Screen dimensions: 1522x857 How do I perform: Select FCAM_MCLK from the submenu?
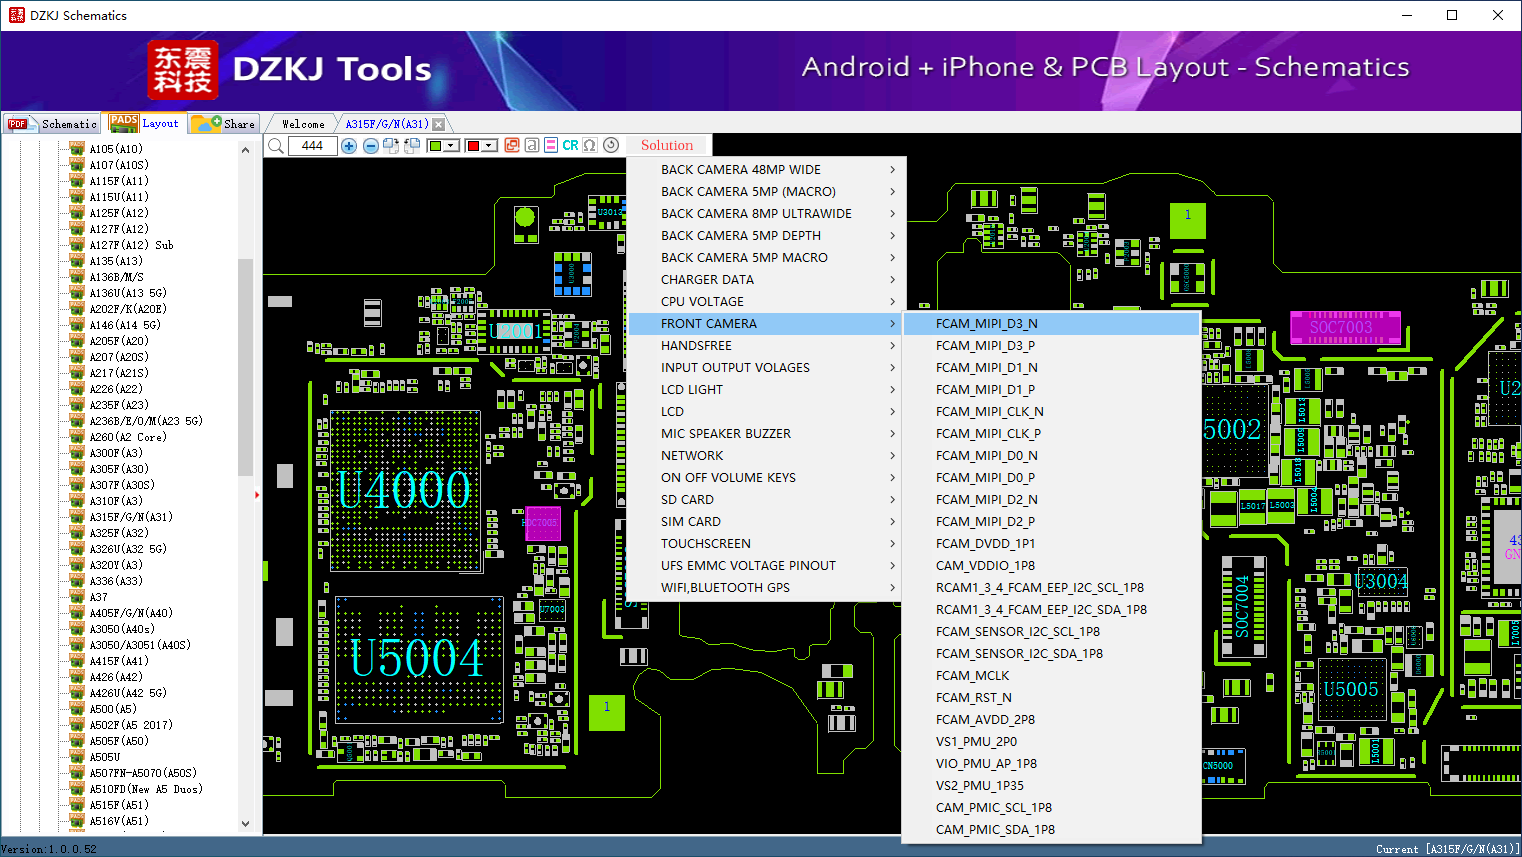(x=972, y=676)
